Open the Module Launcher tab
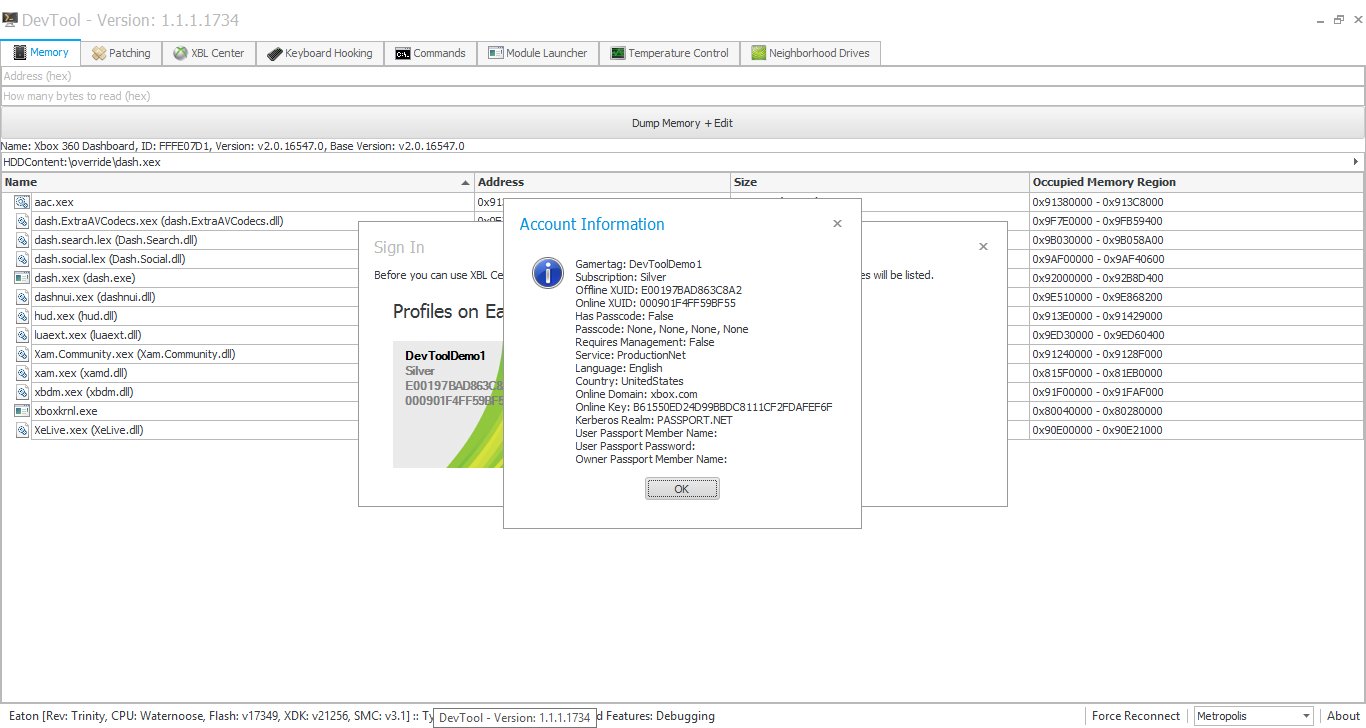Viewport: 1366px width, 728px height. click(x=538, y=53)
